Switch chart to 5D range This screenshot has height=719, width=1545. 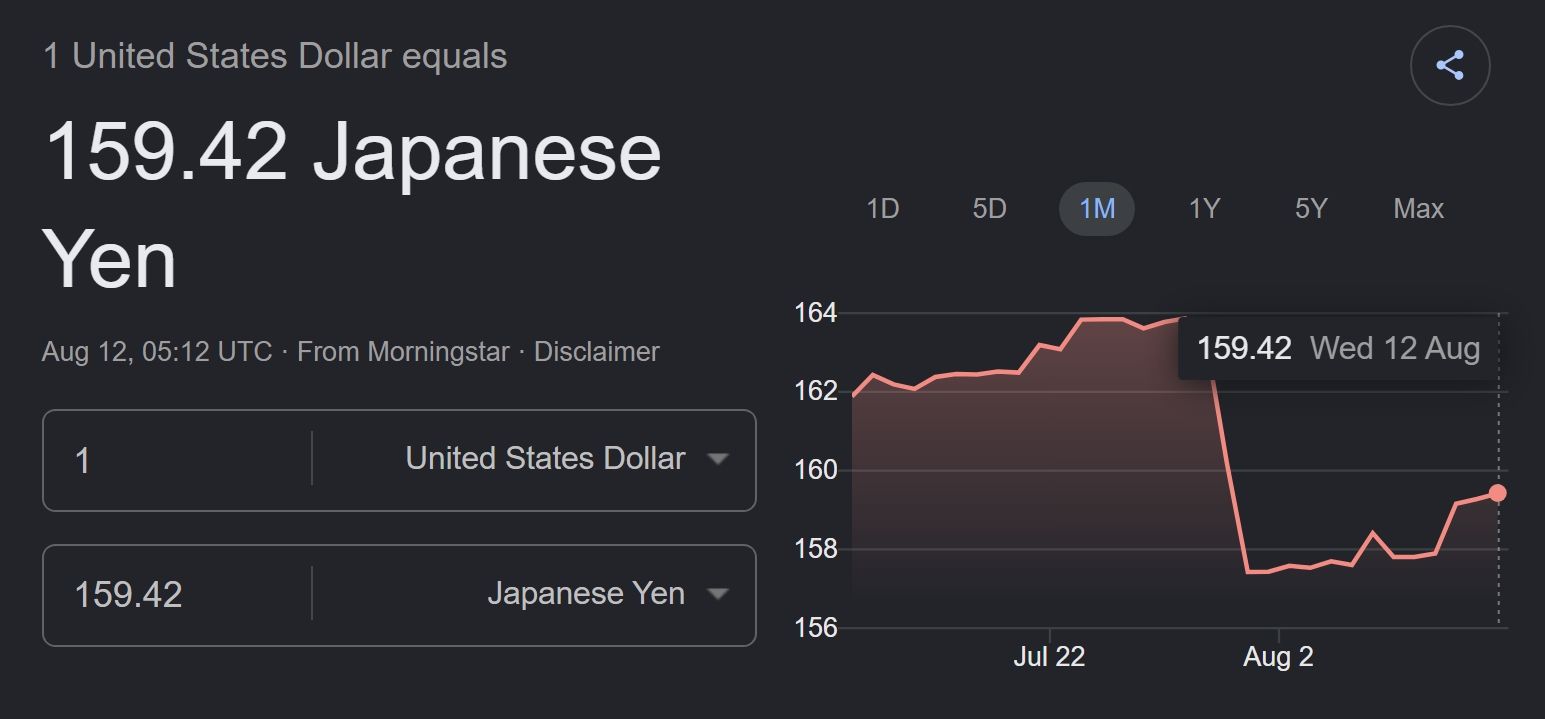(989, 209)
